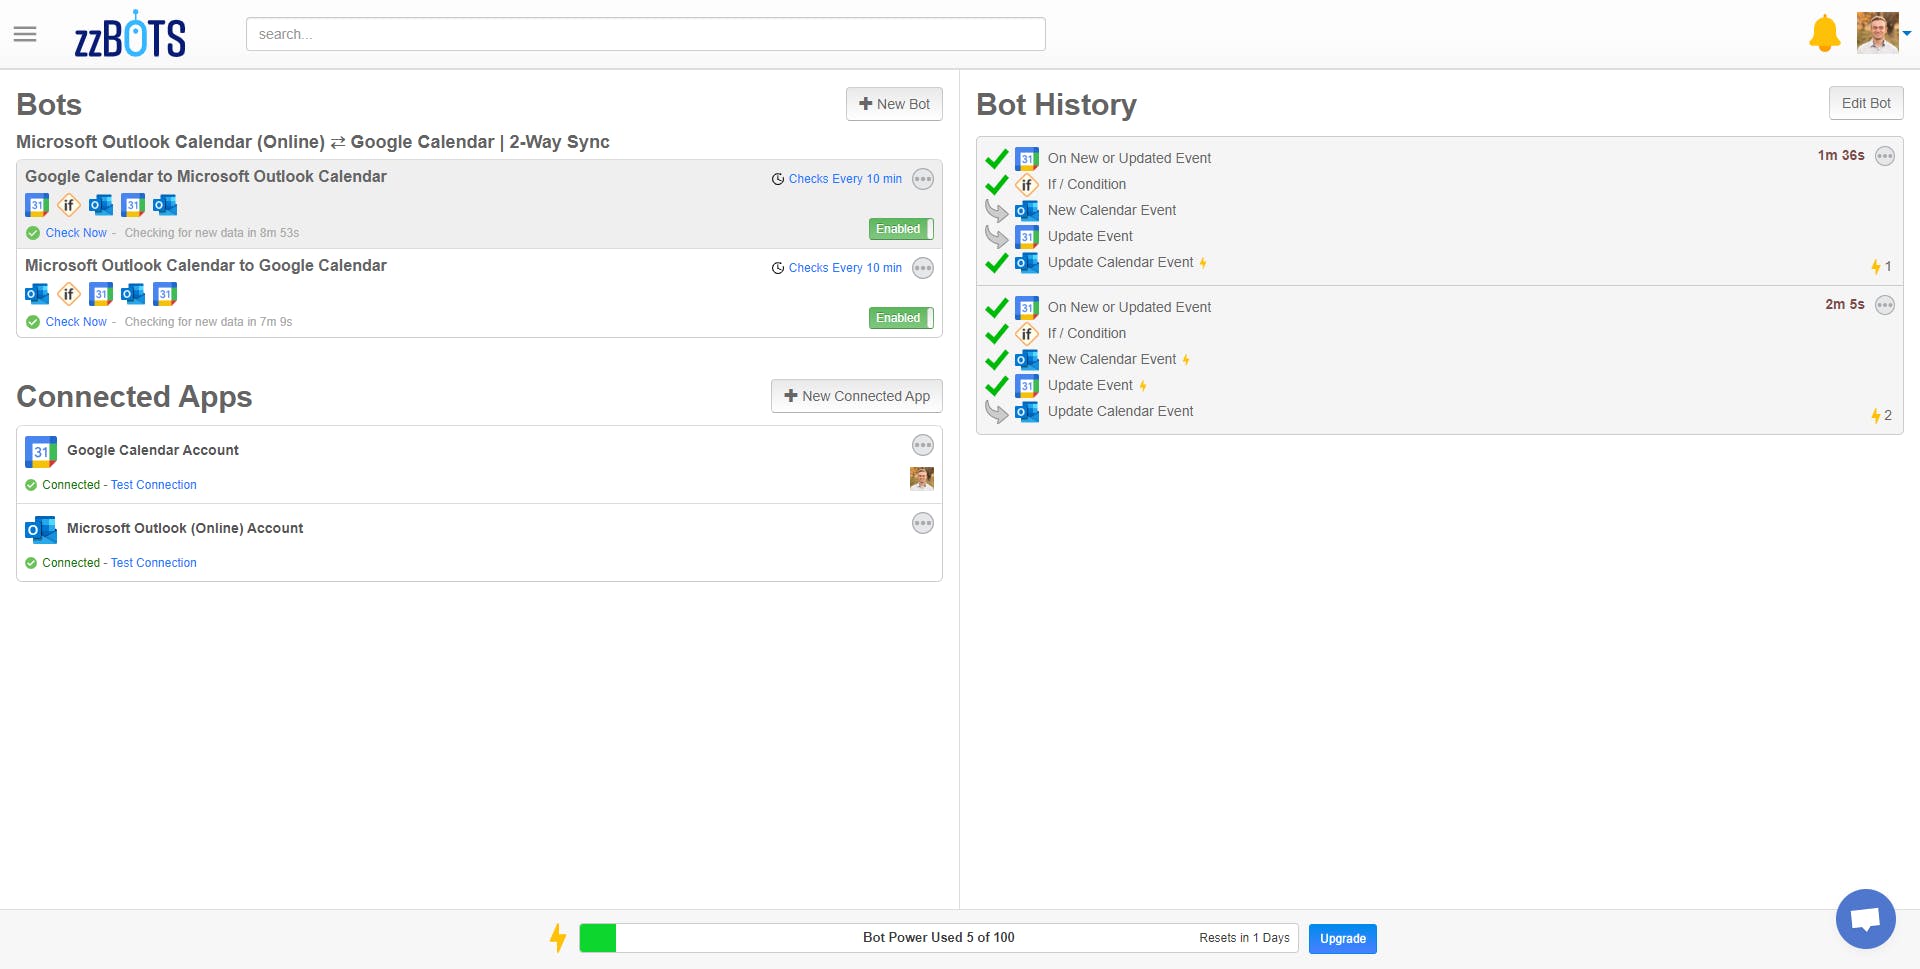This screenshot has height=969, width=1920.
Task: Click the New Connected App button
Action: point(857,396)
